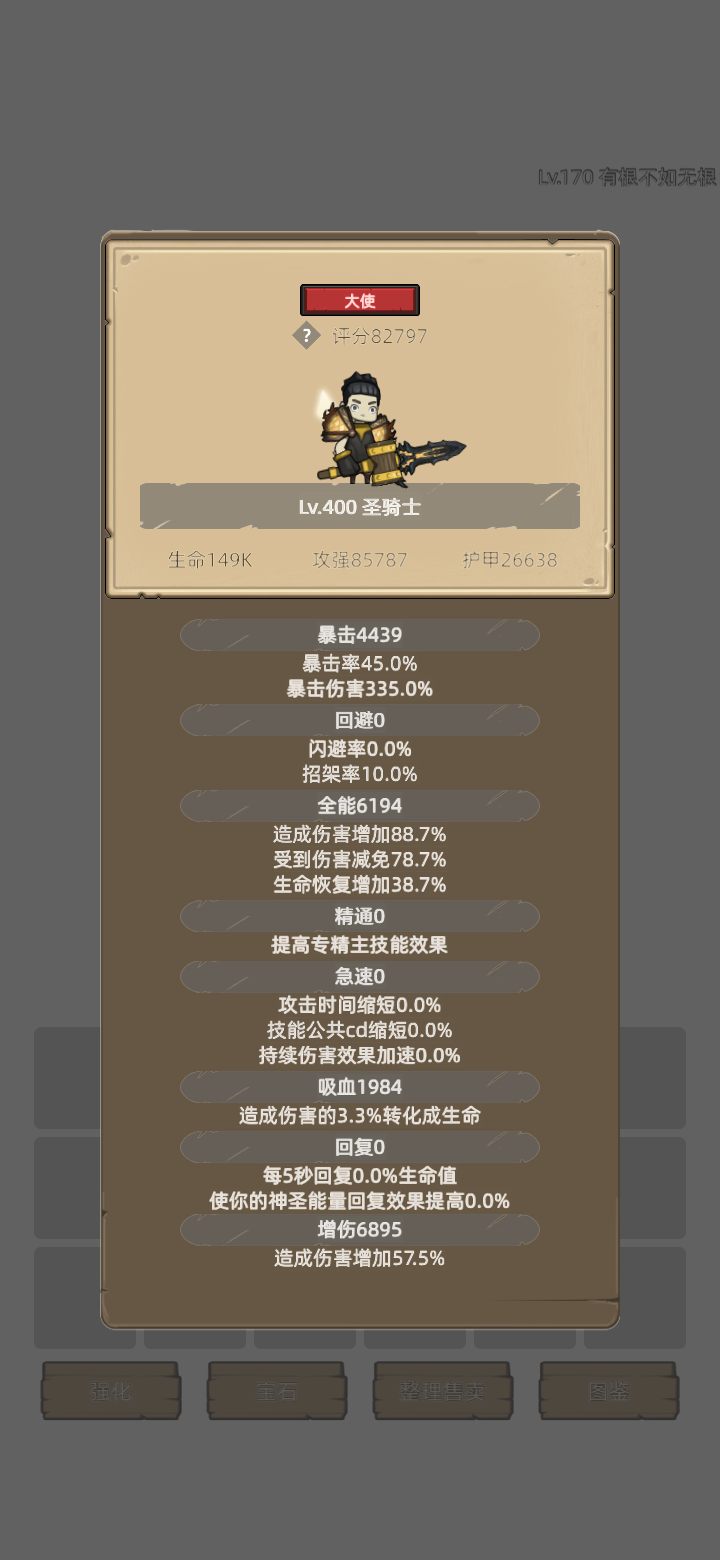Open the 宝石 gem button
Image resolution: width=720 pixels, height=1560 pixels.
pos(277,1391)
